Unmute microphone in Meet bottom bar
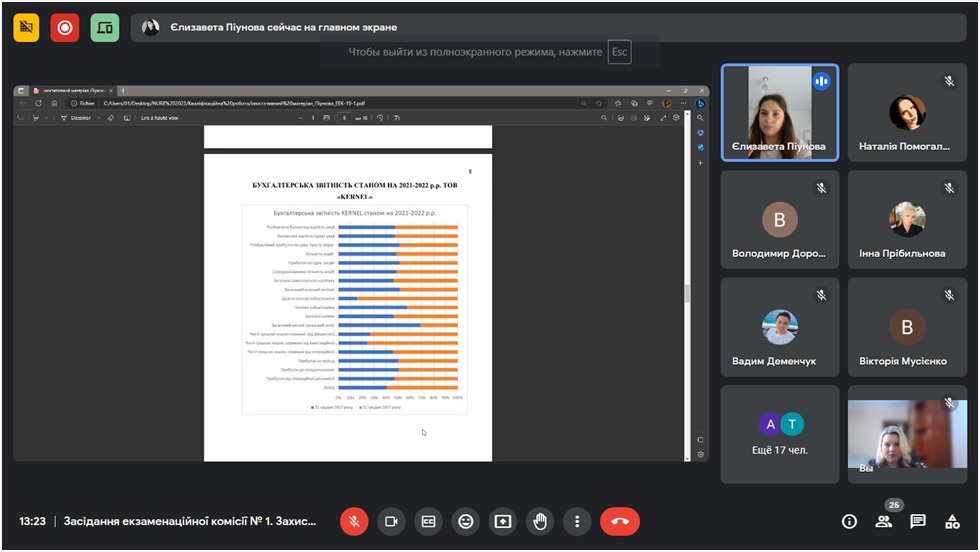Viewport: 980px width, 552px height. [x=354, y=521]
